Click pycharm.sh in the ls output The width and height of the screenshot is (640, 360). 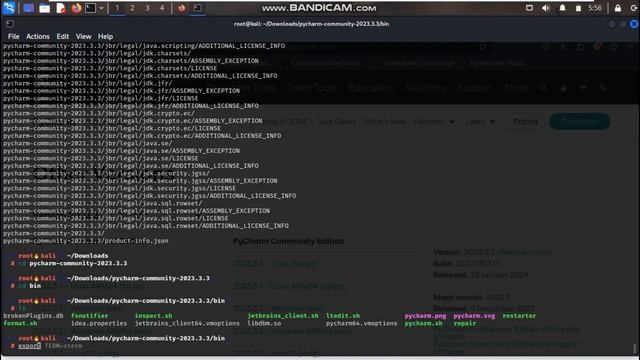click(423, 323)
